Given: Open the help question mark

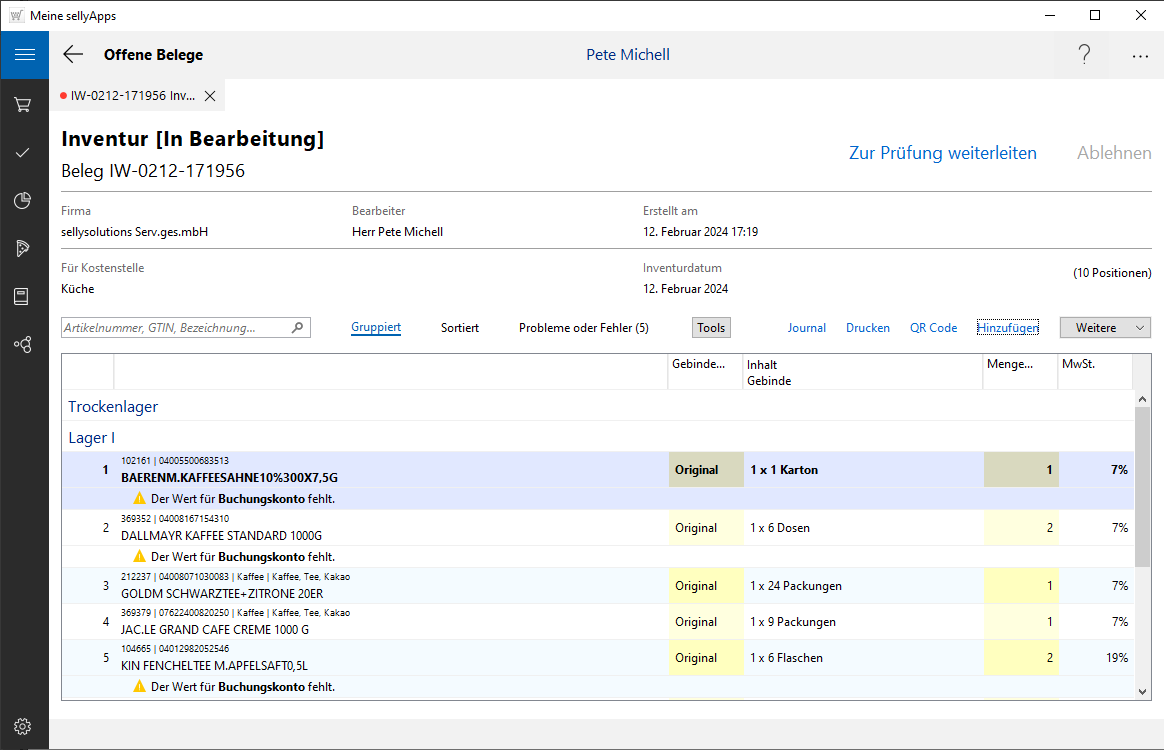Looking at the screenshot, I should (x=1084, y=55).
